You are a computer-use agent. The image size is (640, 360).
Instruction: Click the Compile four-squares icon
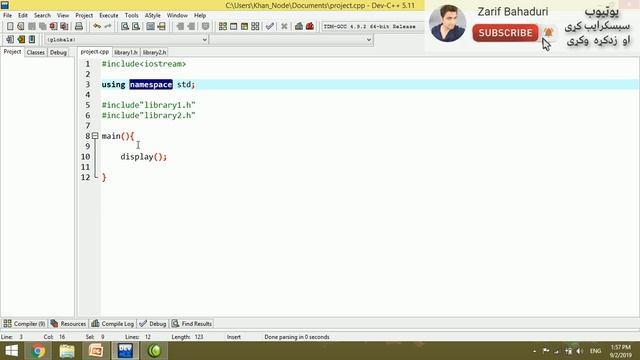pos(222,27)
